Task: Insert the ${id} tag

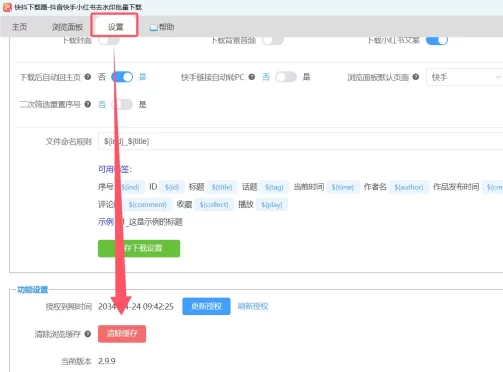Action: [172, 187]
